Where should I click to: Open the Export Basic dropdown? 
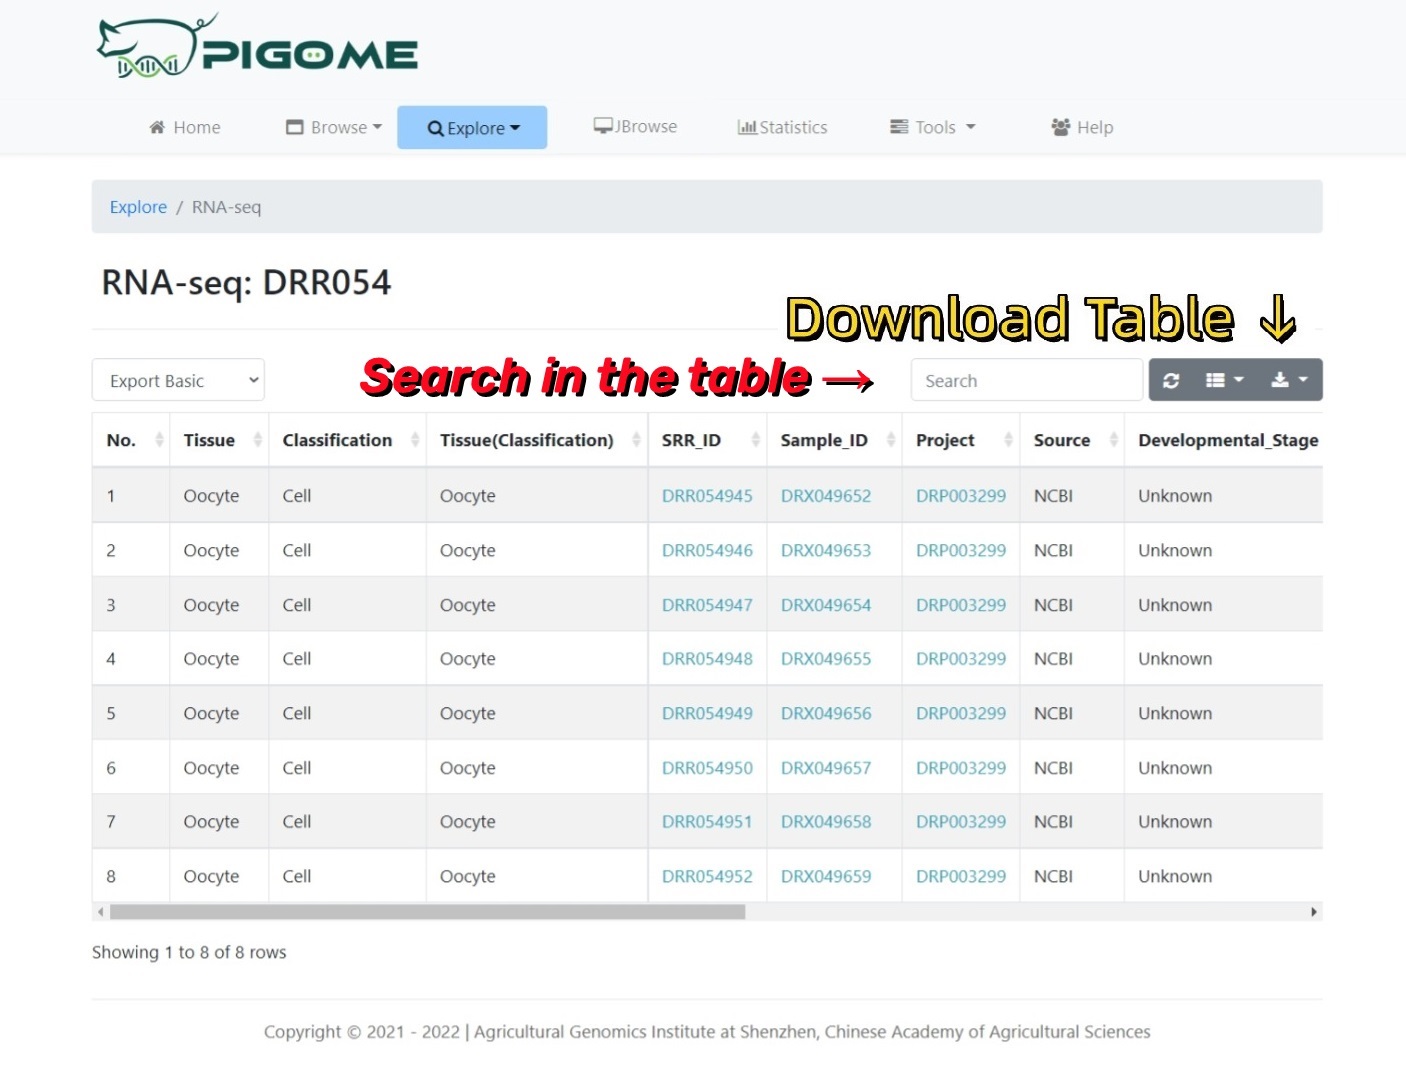point(178,381)
